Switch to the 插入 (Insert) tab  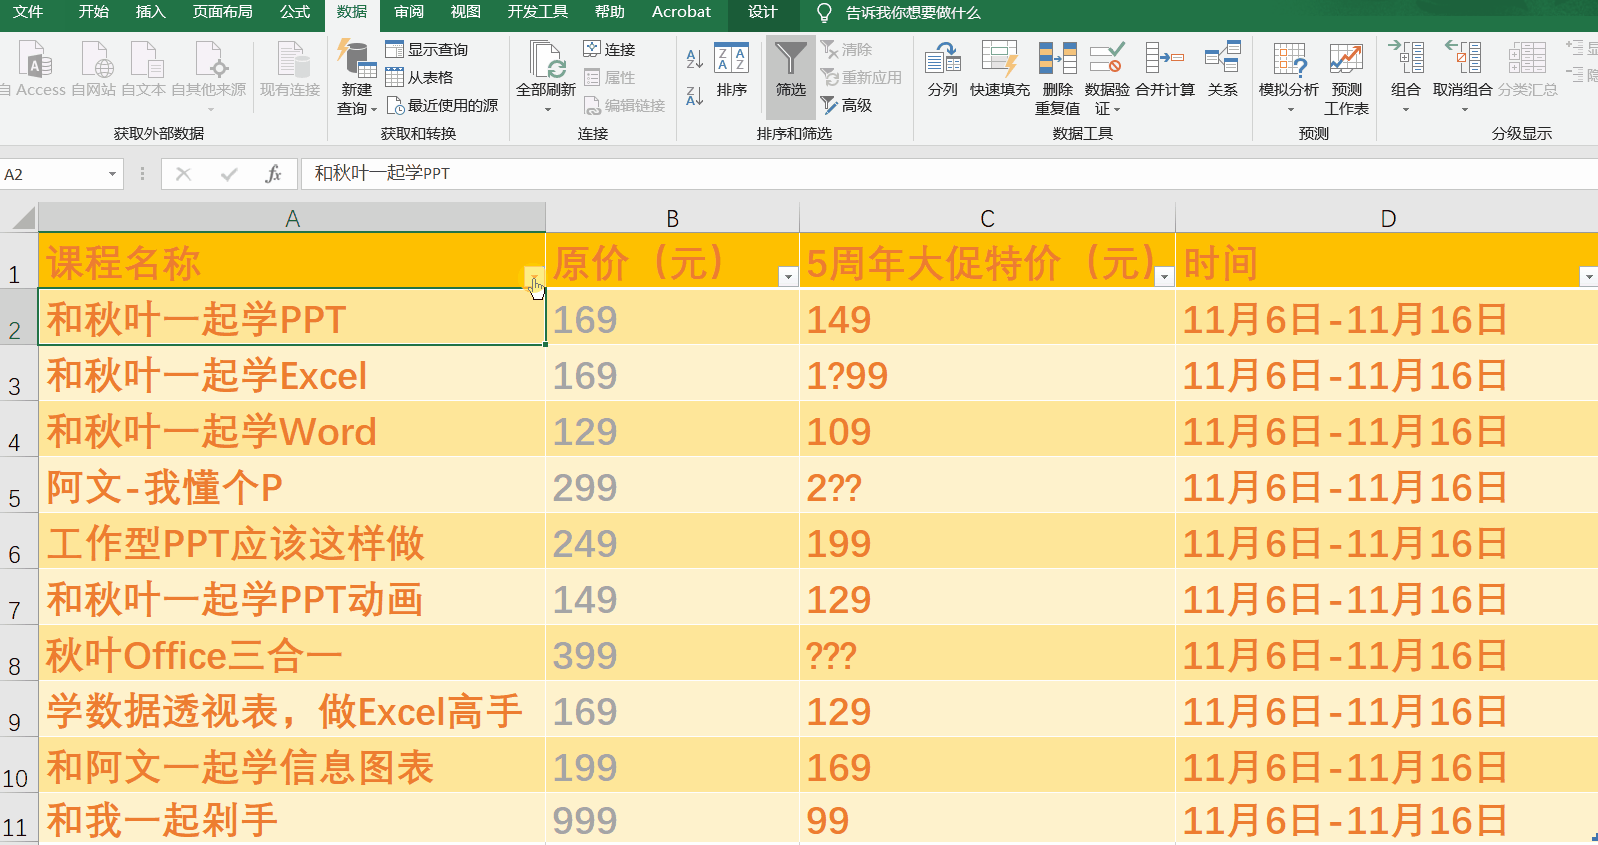[x=150, y=12]
